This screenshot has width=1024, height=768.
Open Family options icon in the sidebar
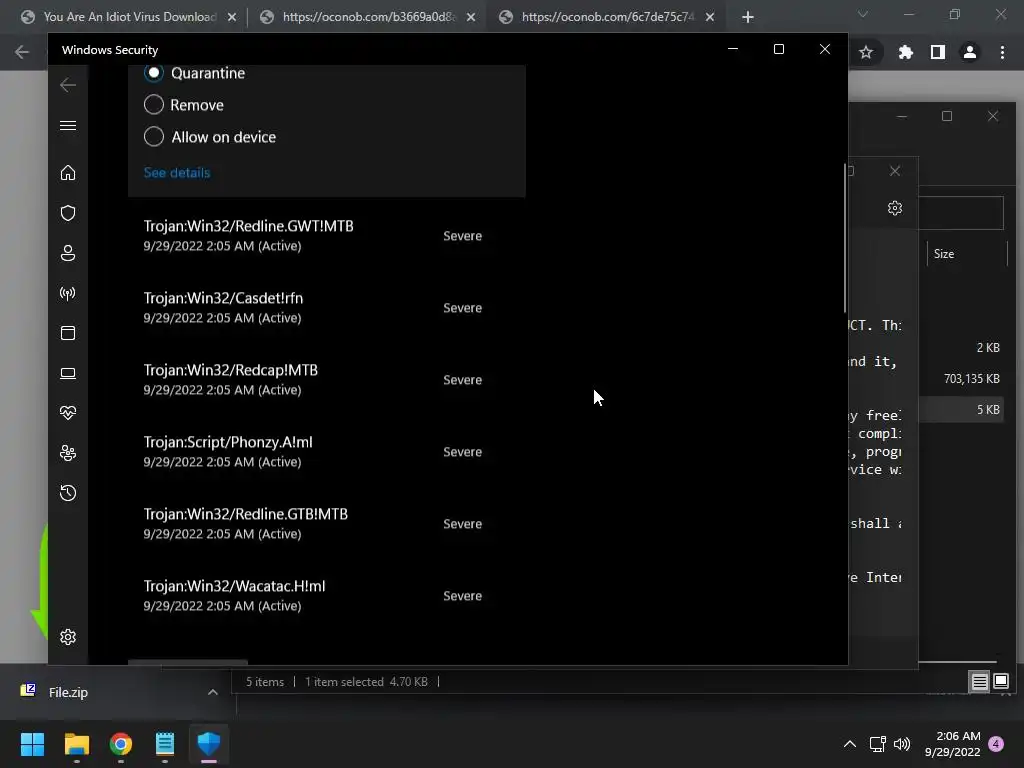pos(68,453)
